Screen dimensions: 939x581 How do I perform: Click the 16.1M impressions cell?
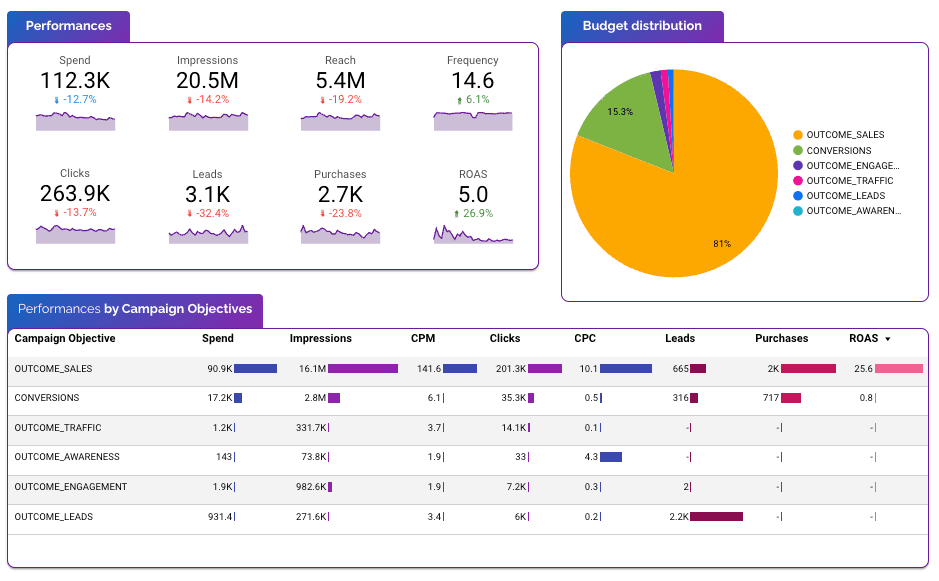(313, 369)
